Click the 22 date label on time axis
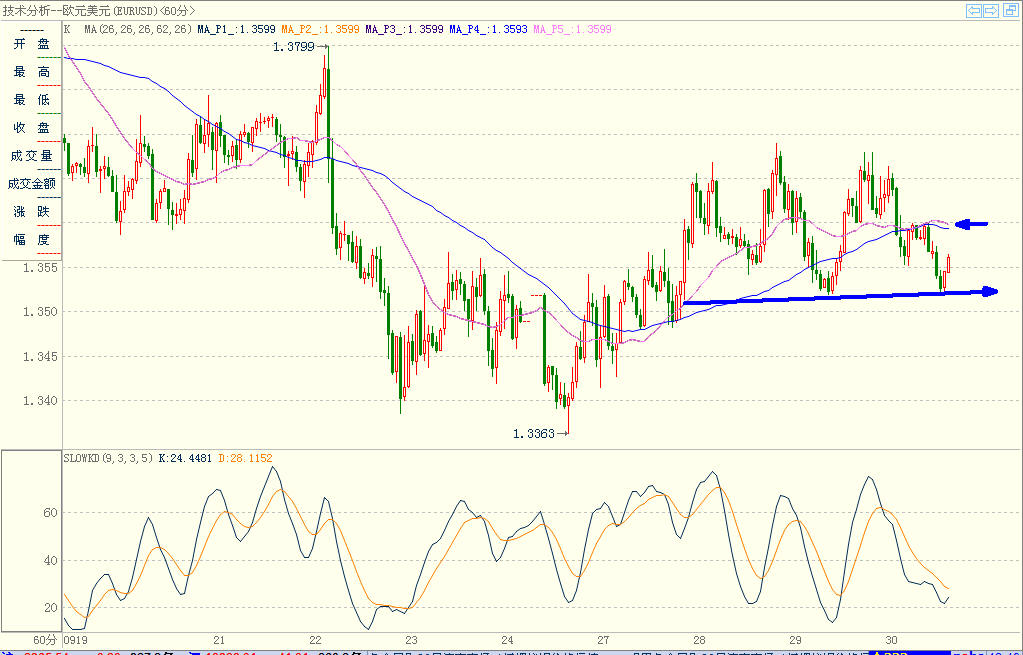Image resolution: width=1023 pixels, height=655 pixels. pos(315,641)
